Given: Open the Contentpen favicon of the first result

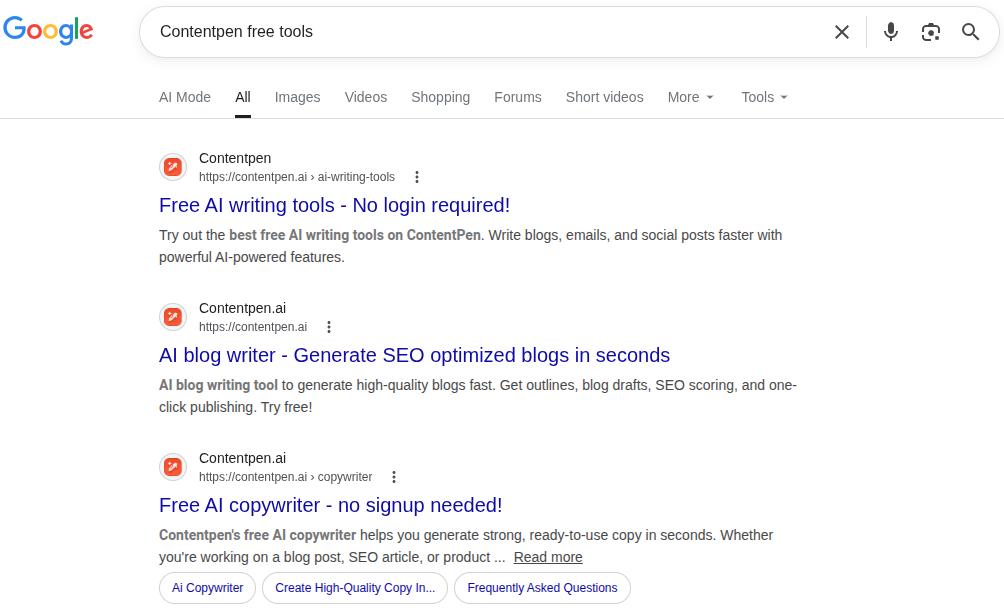Looking at the screenshot, I should [x=173, y=167].
